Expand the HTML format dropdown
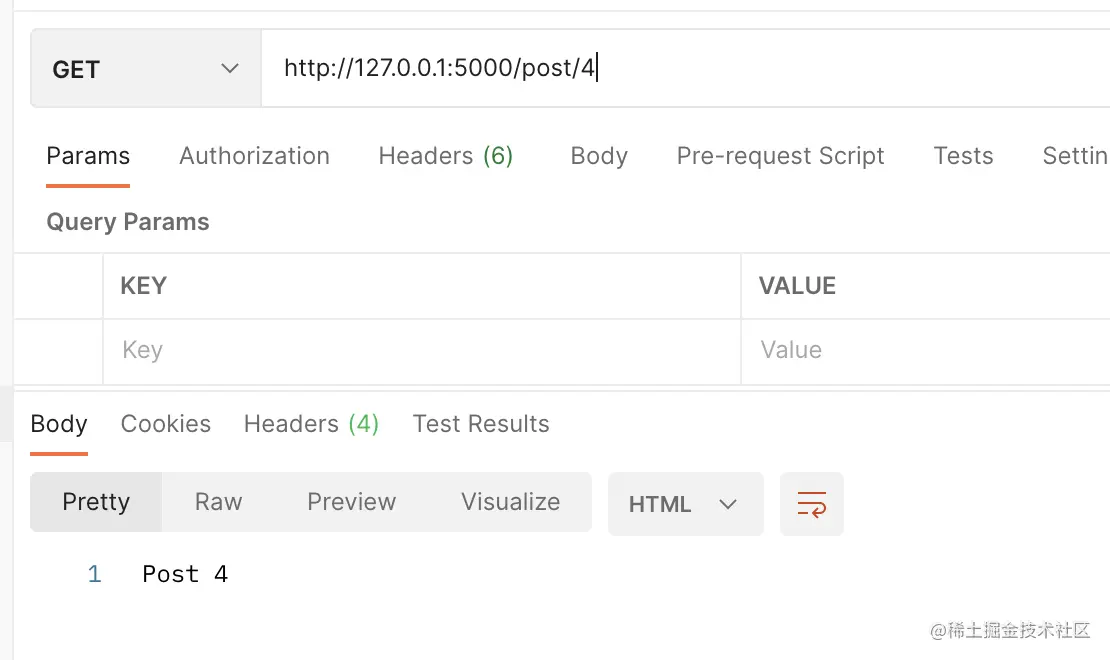The width and height of the screenshot is (1110, 660). tap(685, 505)
